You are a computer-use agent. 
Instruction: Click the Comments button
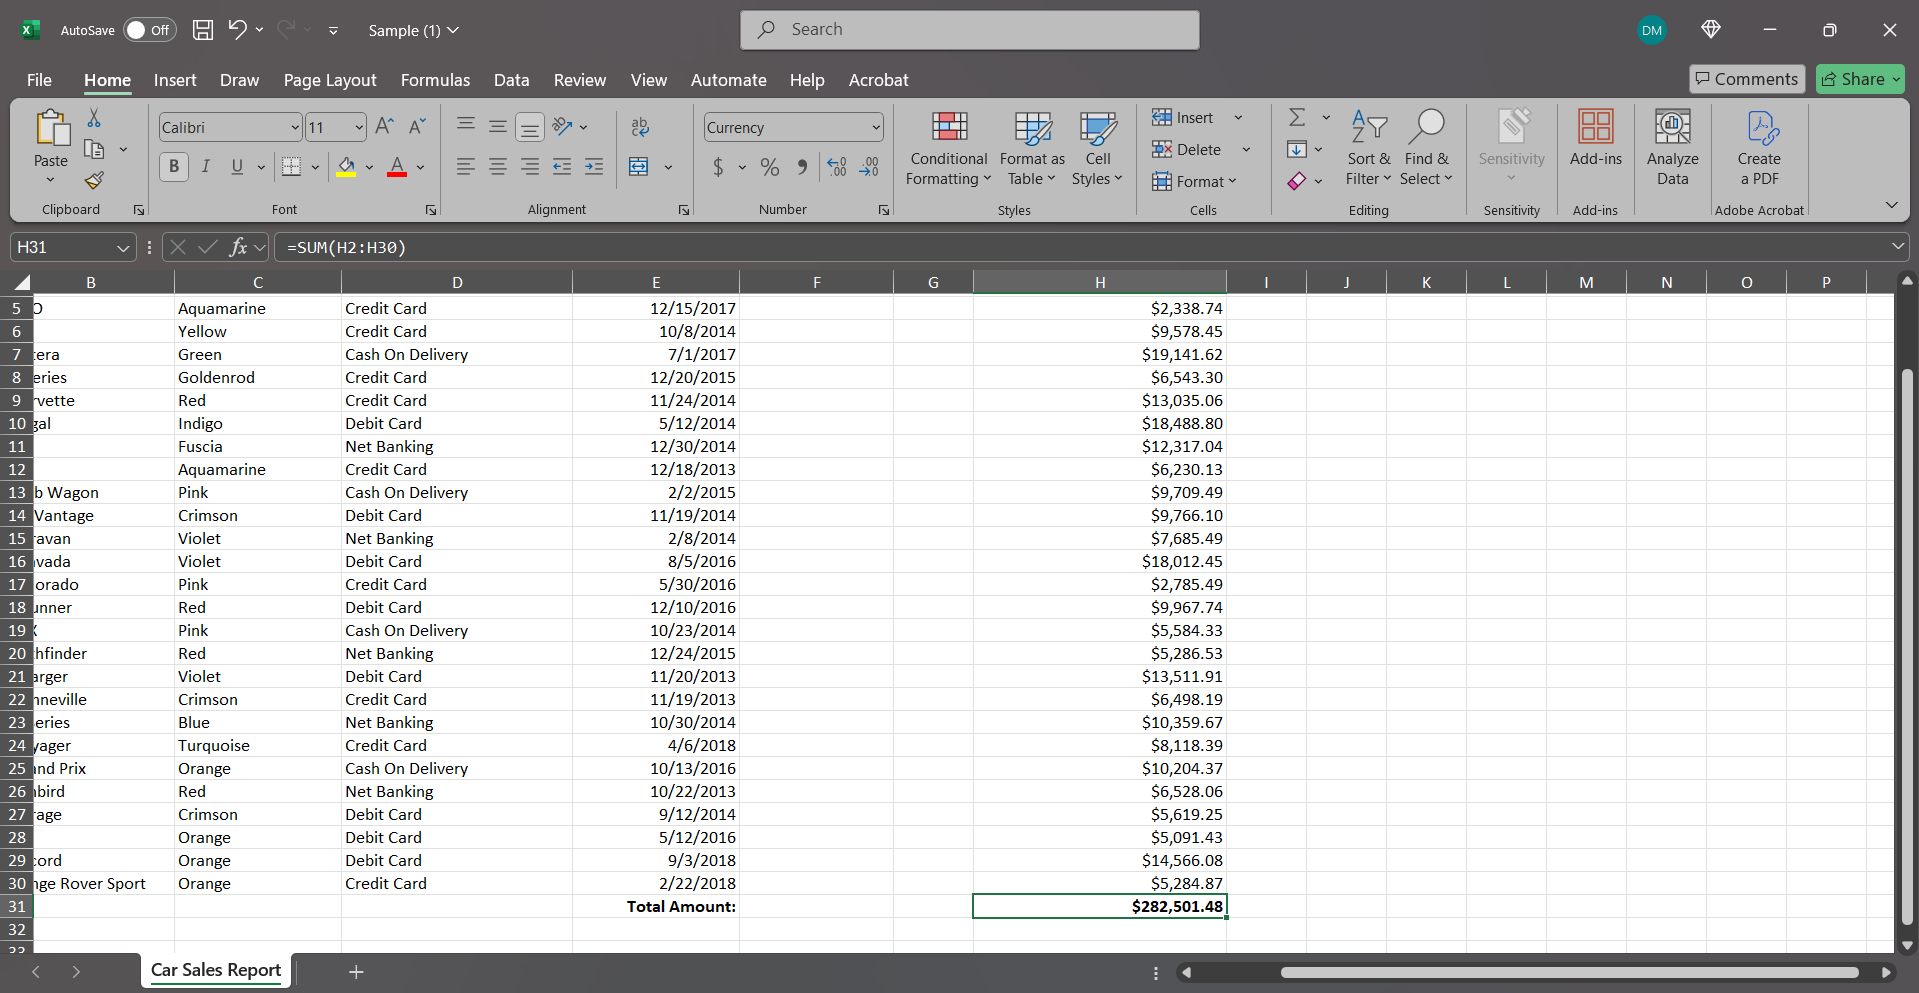tap(1746, 79)
